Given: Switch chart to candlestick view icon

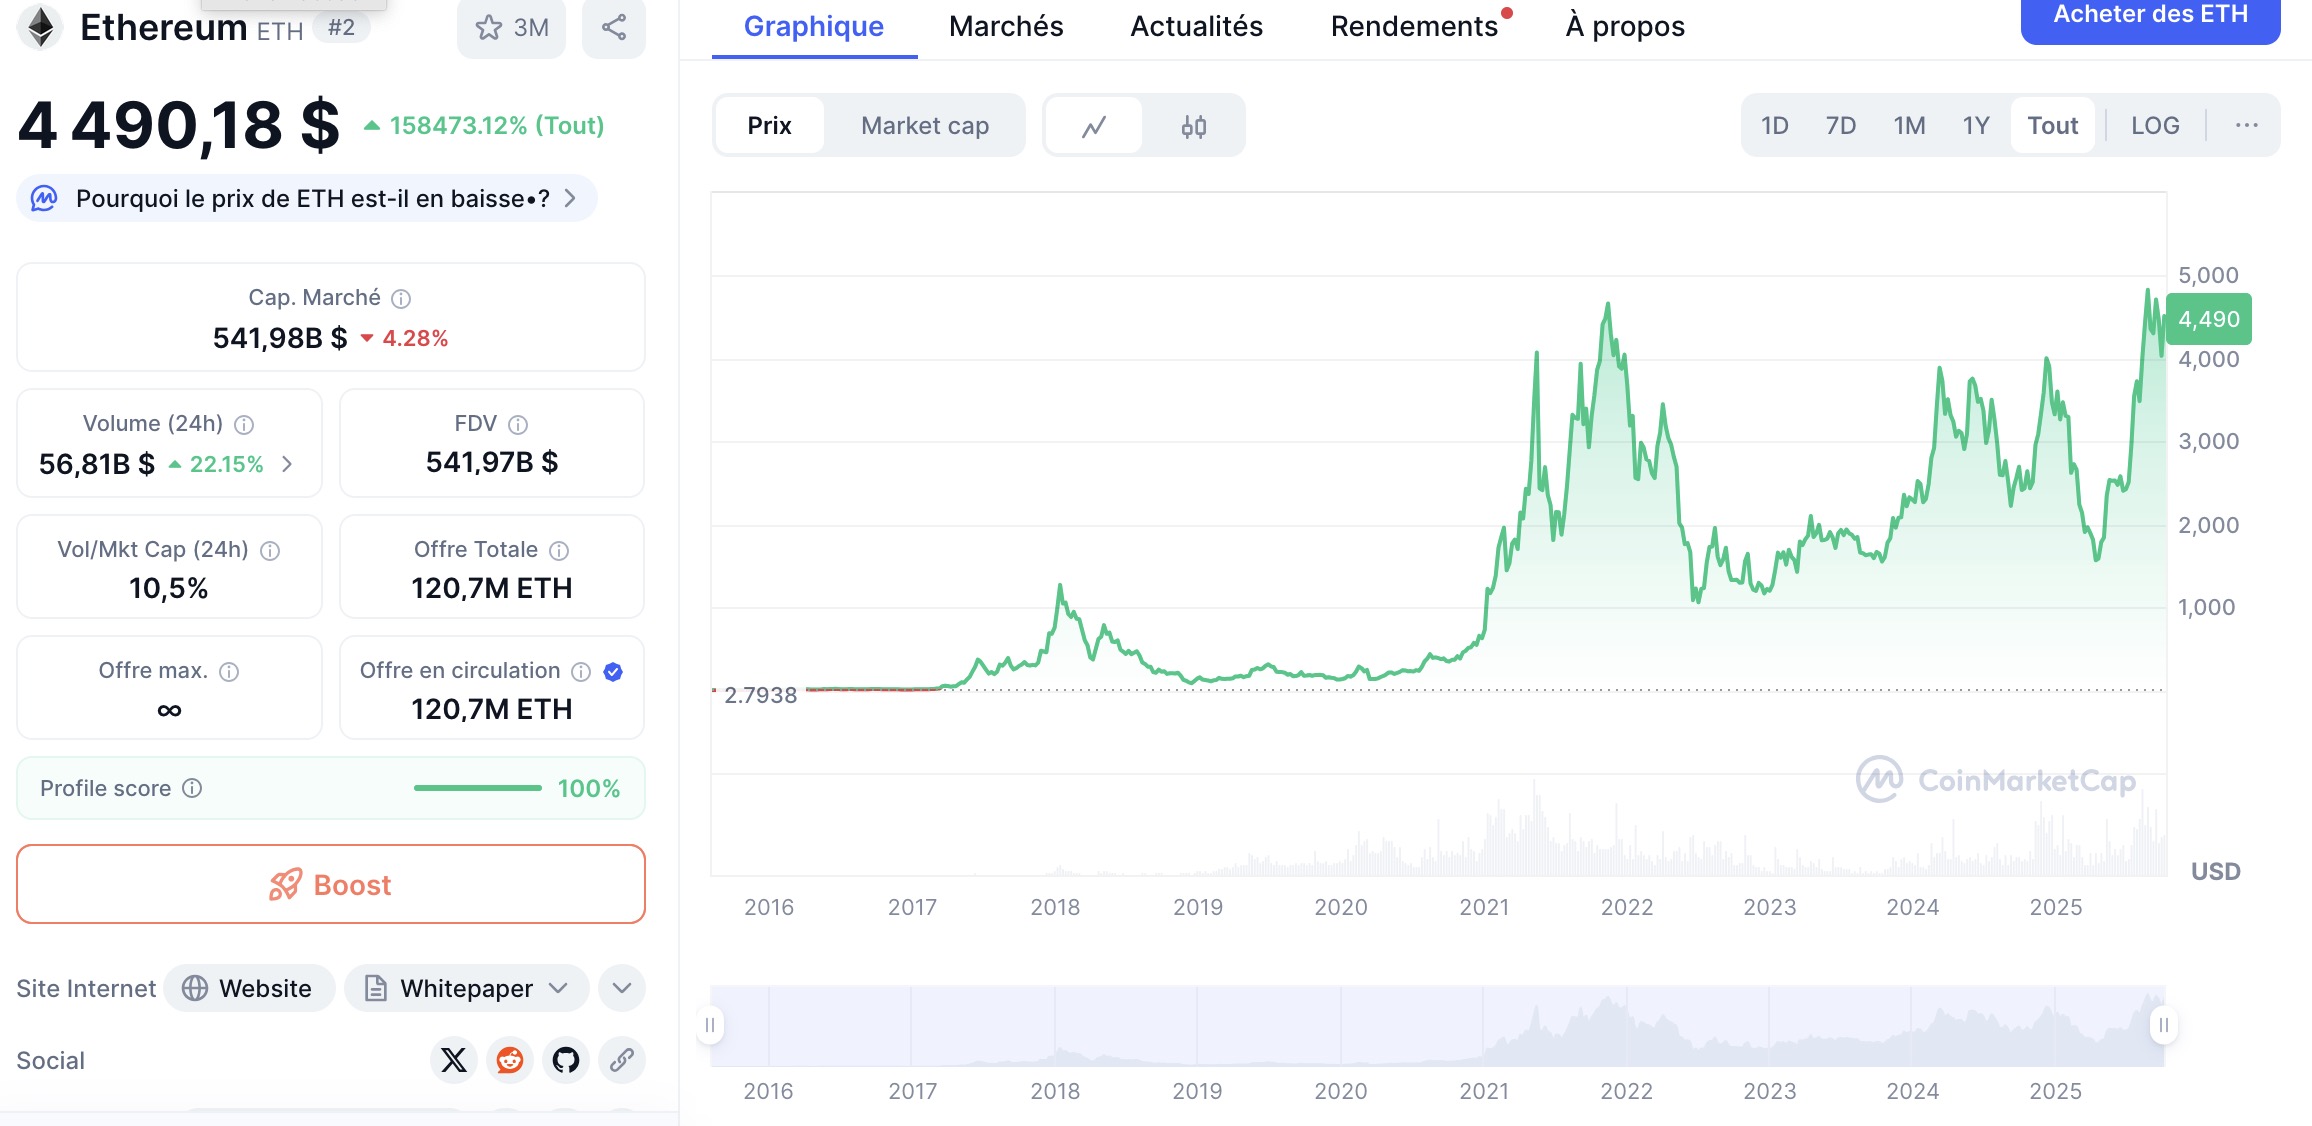Looking at the screenshot, I should pos(1193,126).
